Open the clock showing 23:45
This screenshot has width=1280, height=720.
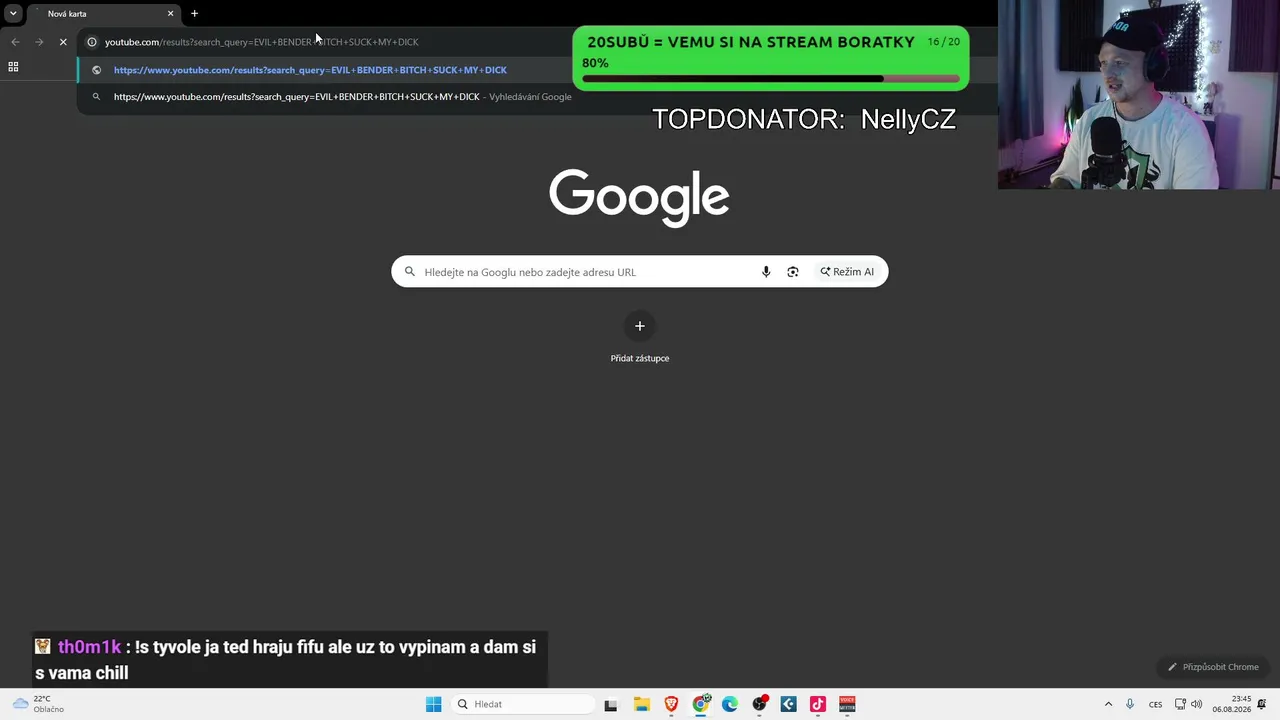[x=1232, y=704]
